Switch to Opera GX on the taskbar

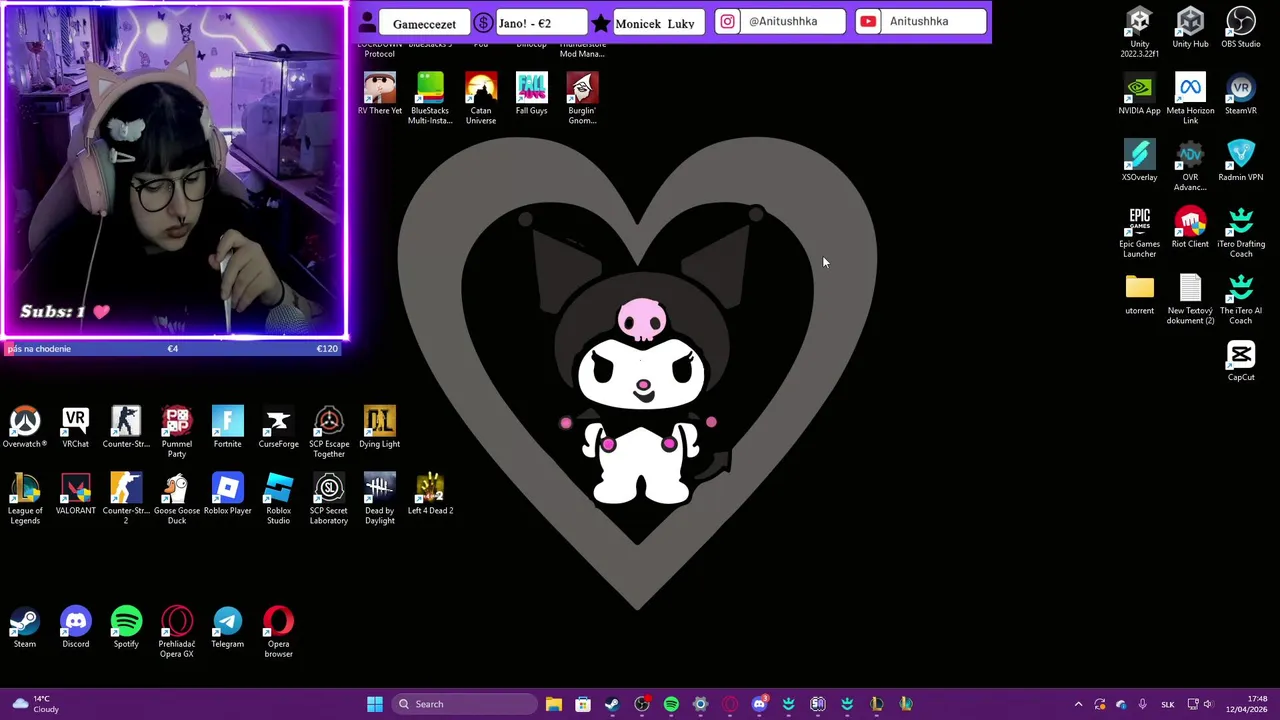coord(730,704)
